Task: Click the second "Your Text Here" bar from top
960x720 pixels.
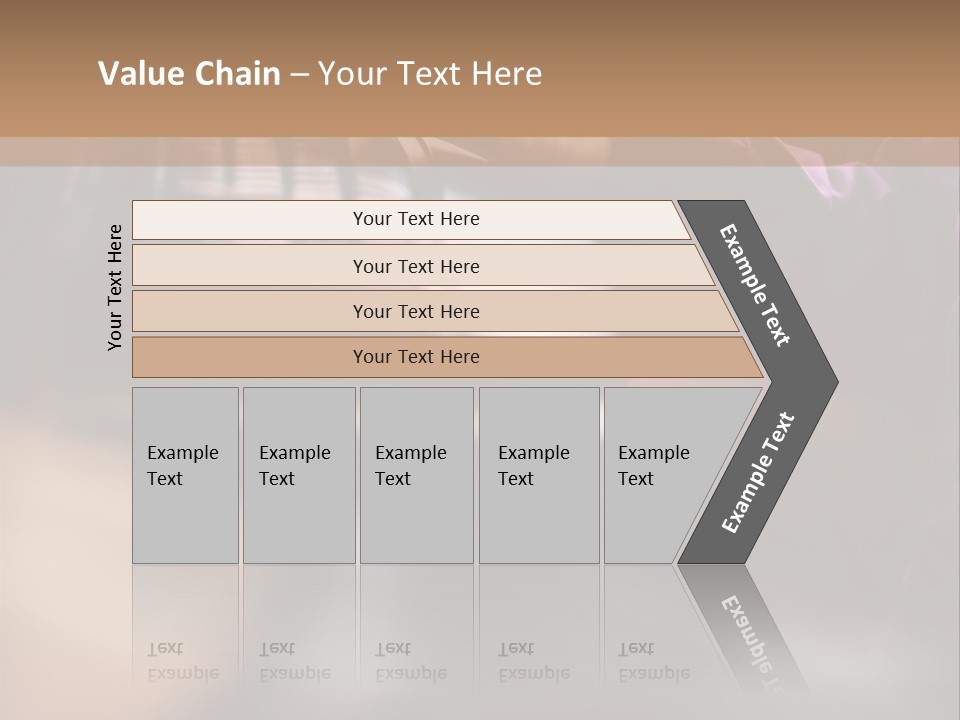Action: click(x=416, y=266)
